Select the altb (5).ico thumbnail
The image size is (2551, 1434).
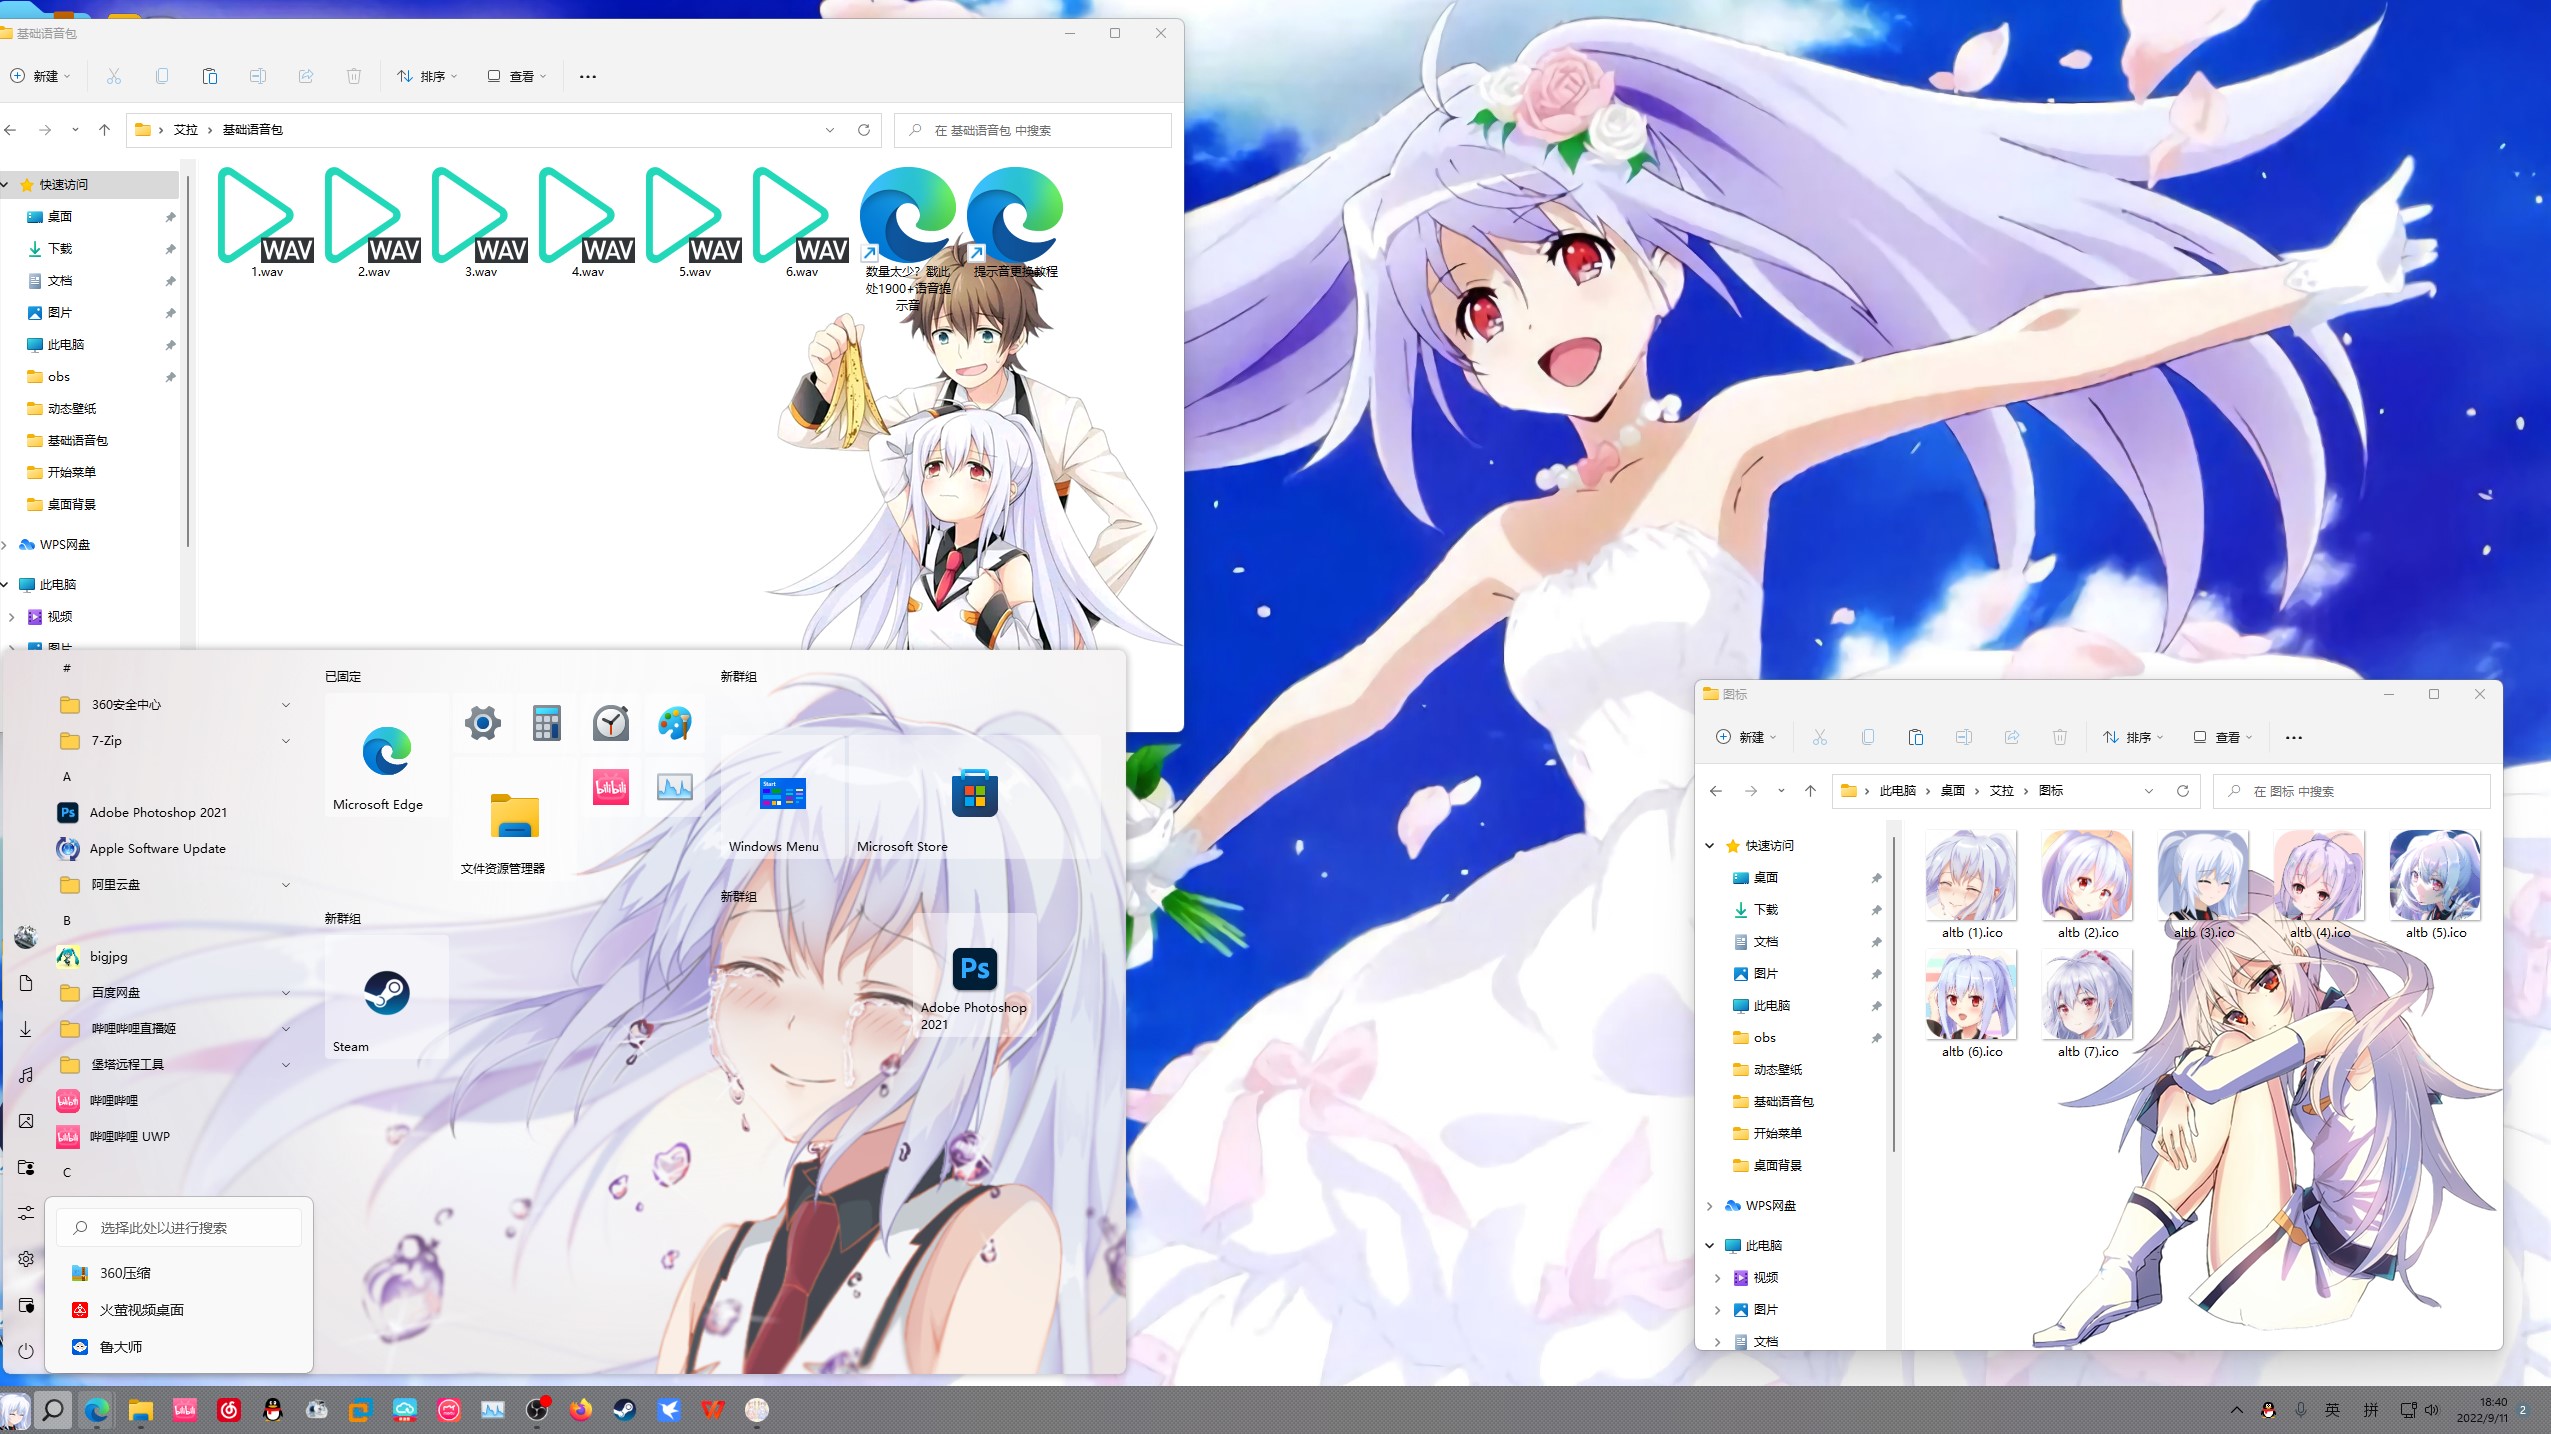(2434, 876)
